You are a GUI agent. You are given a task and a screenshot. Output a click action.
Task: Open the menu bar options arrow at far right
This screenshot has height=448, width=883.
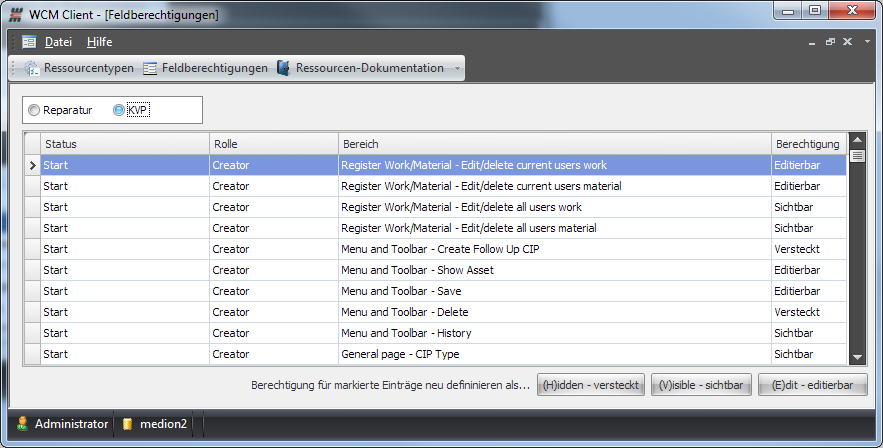pos(867,42)
